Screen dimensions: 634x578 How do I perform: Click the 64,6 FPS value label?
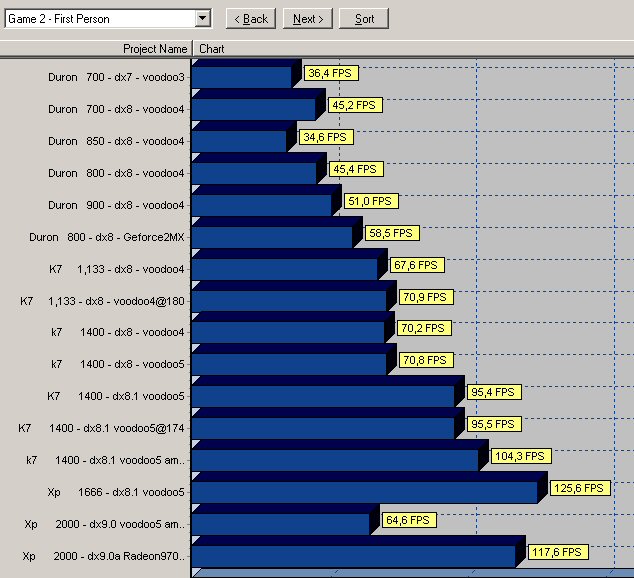409,520
